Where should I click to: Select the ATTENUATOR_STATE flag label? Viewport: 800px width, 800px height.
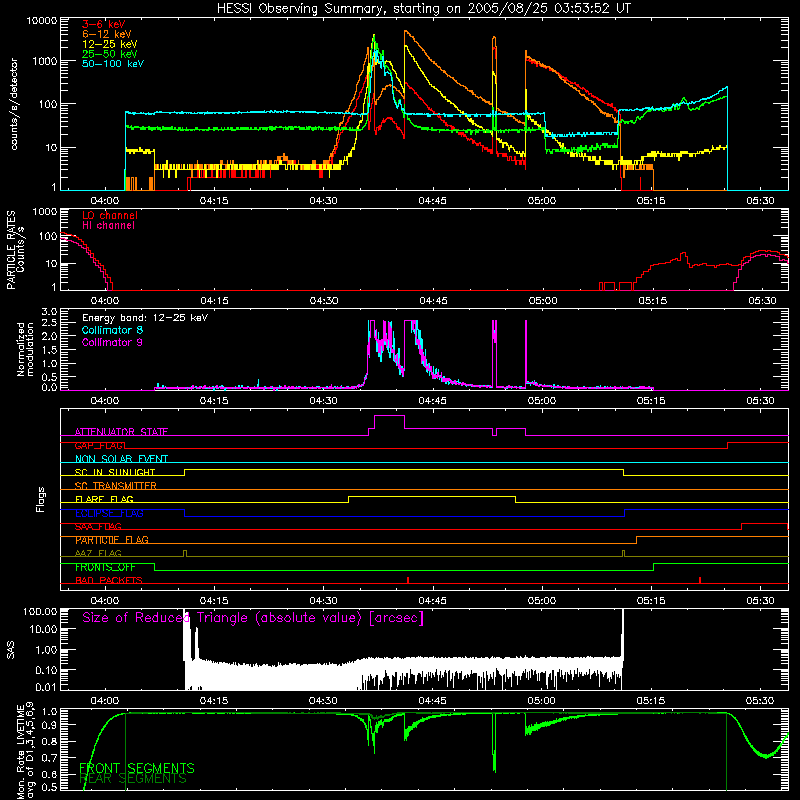[x=121, y=432]
